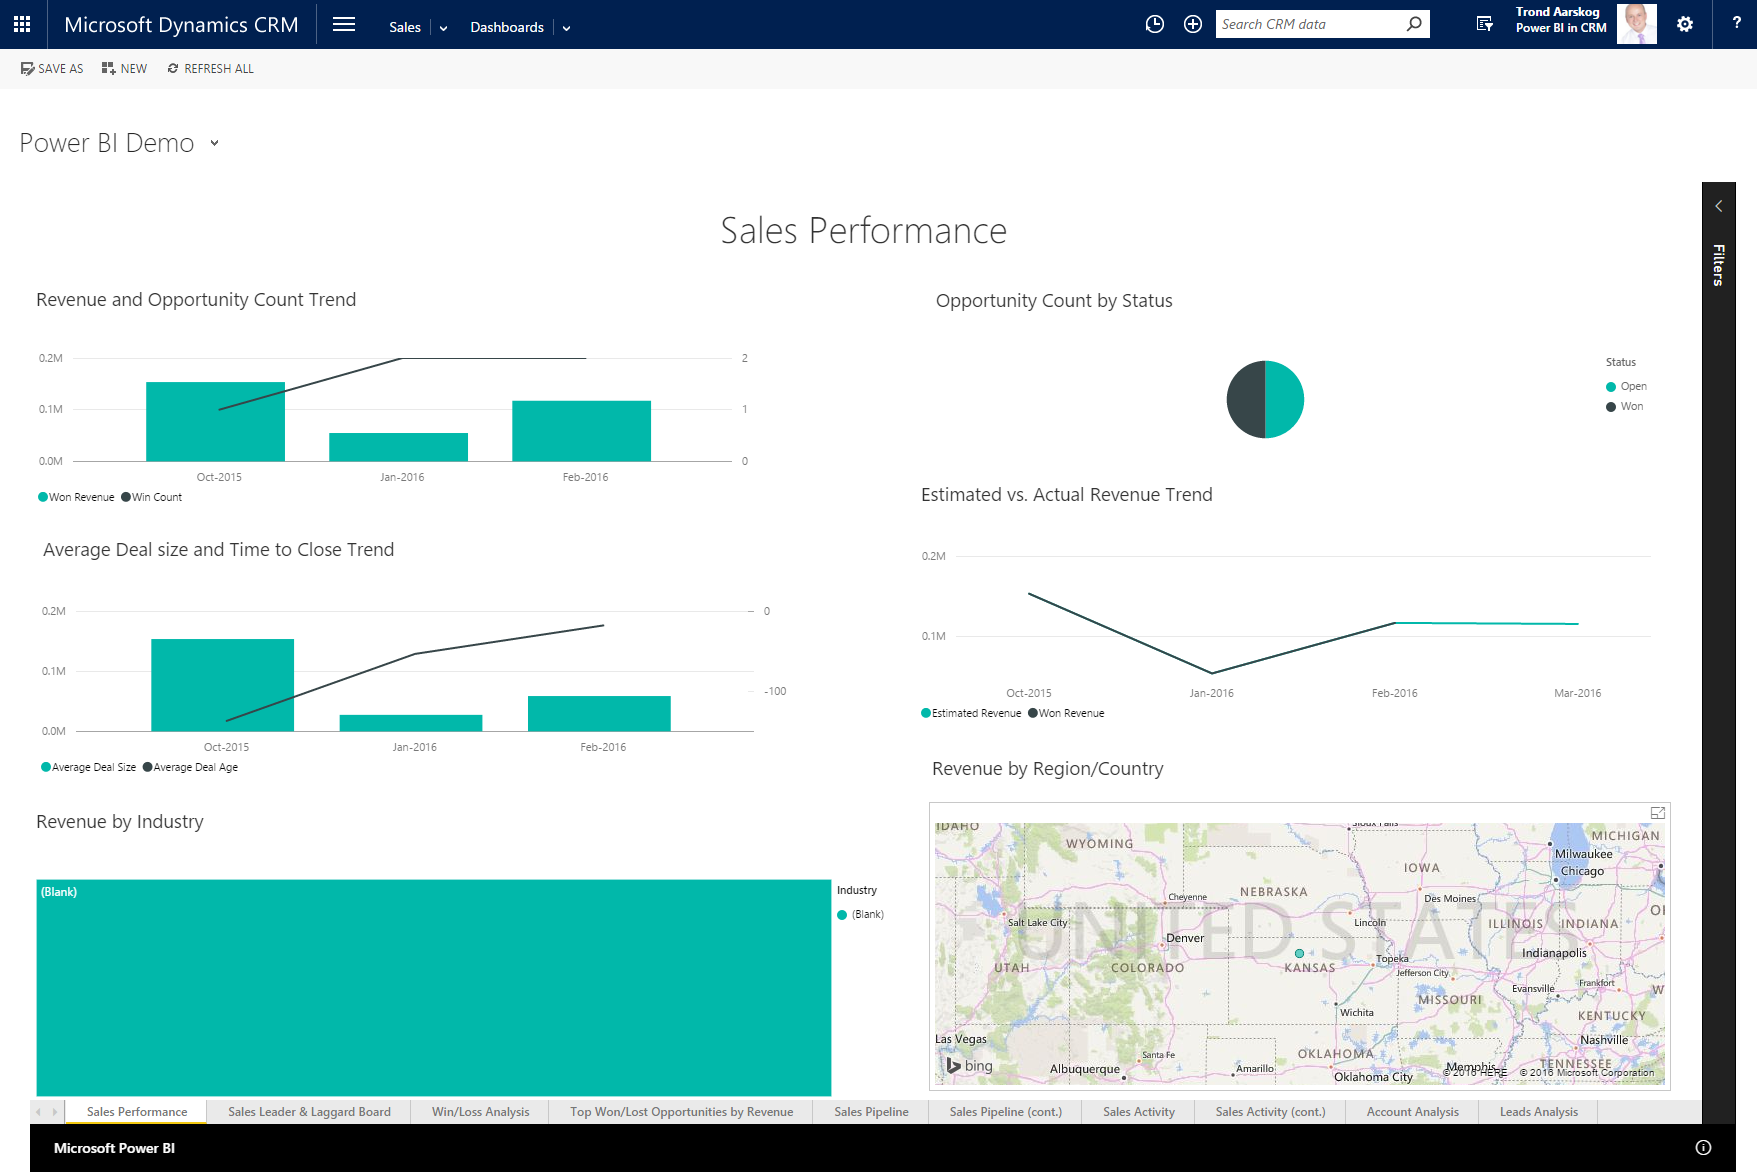Viewport: 1757px width, 1174px height.
Task: Open the advanced find icon
Action: pos(1485,24)
